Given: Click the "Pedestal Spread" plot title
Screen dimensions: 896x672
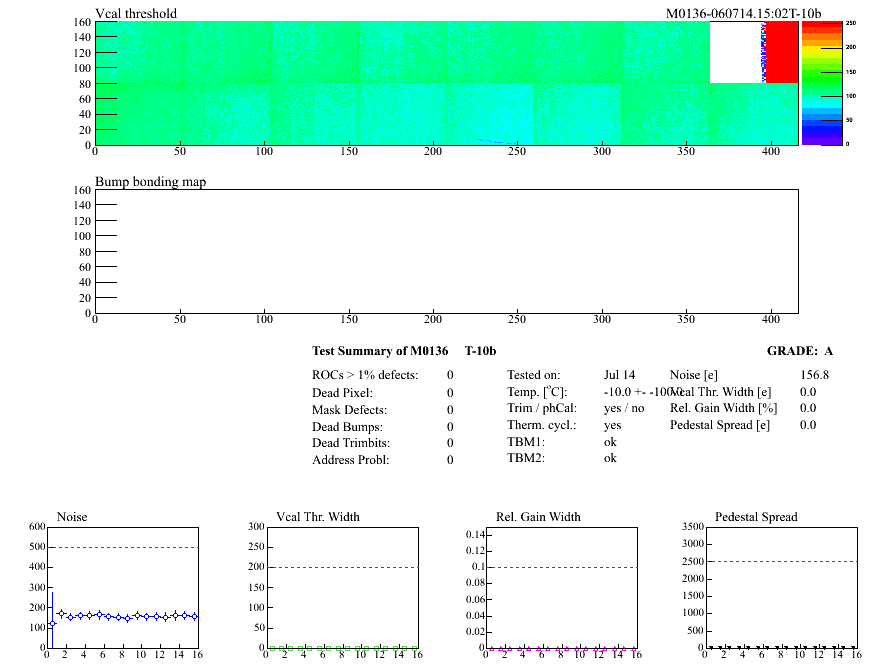Looking at the screenshot, I should point(756,517).
